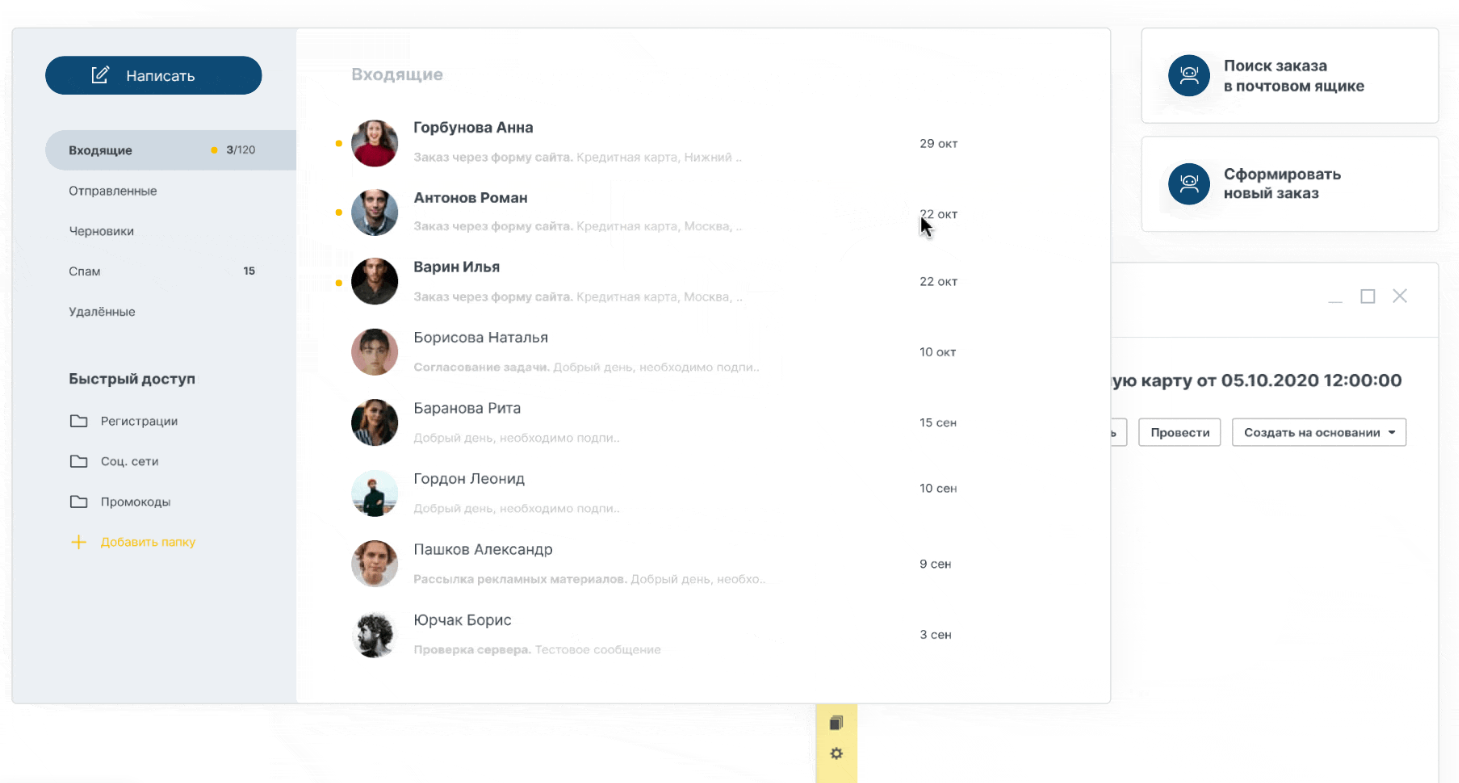Image resolution: width=1459 pixels, height=783 pixels.
Task: Click the stacked pages icon above the gear
Action: [837, 723]
